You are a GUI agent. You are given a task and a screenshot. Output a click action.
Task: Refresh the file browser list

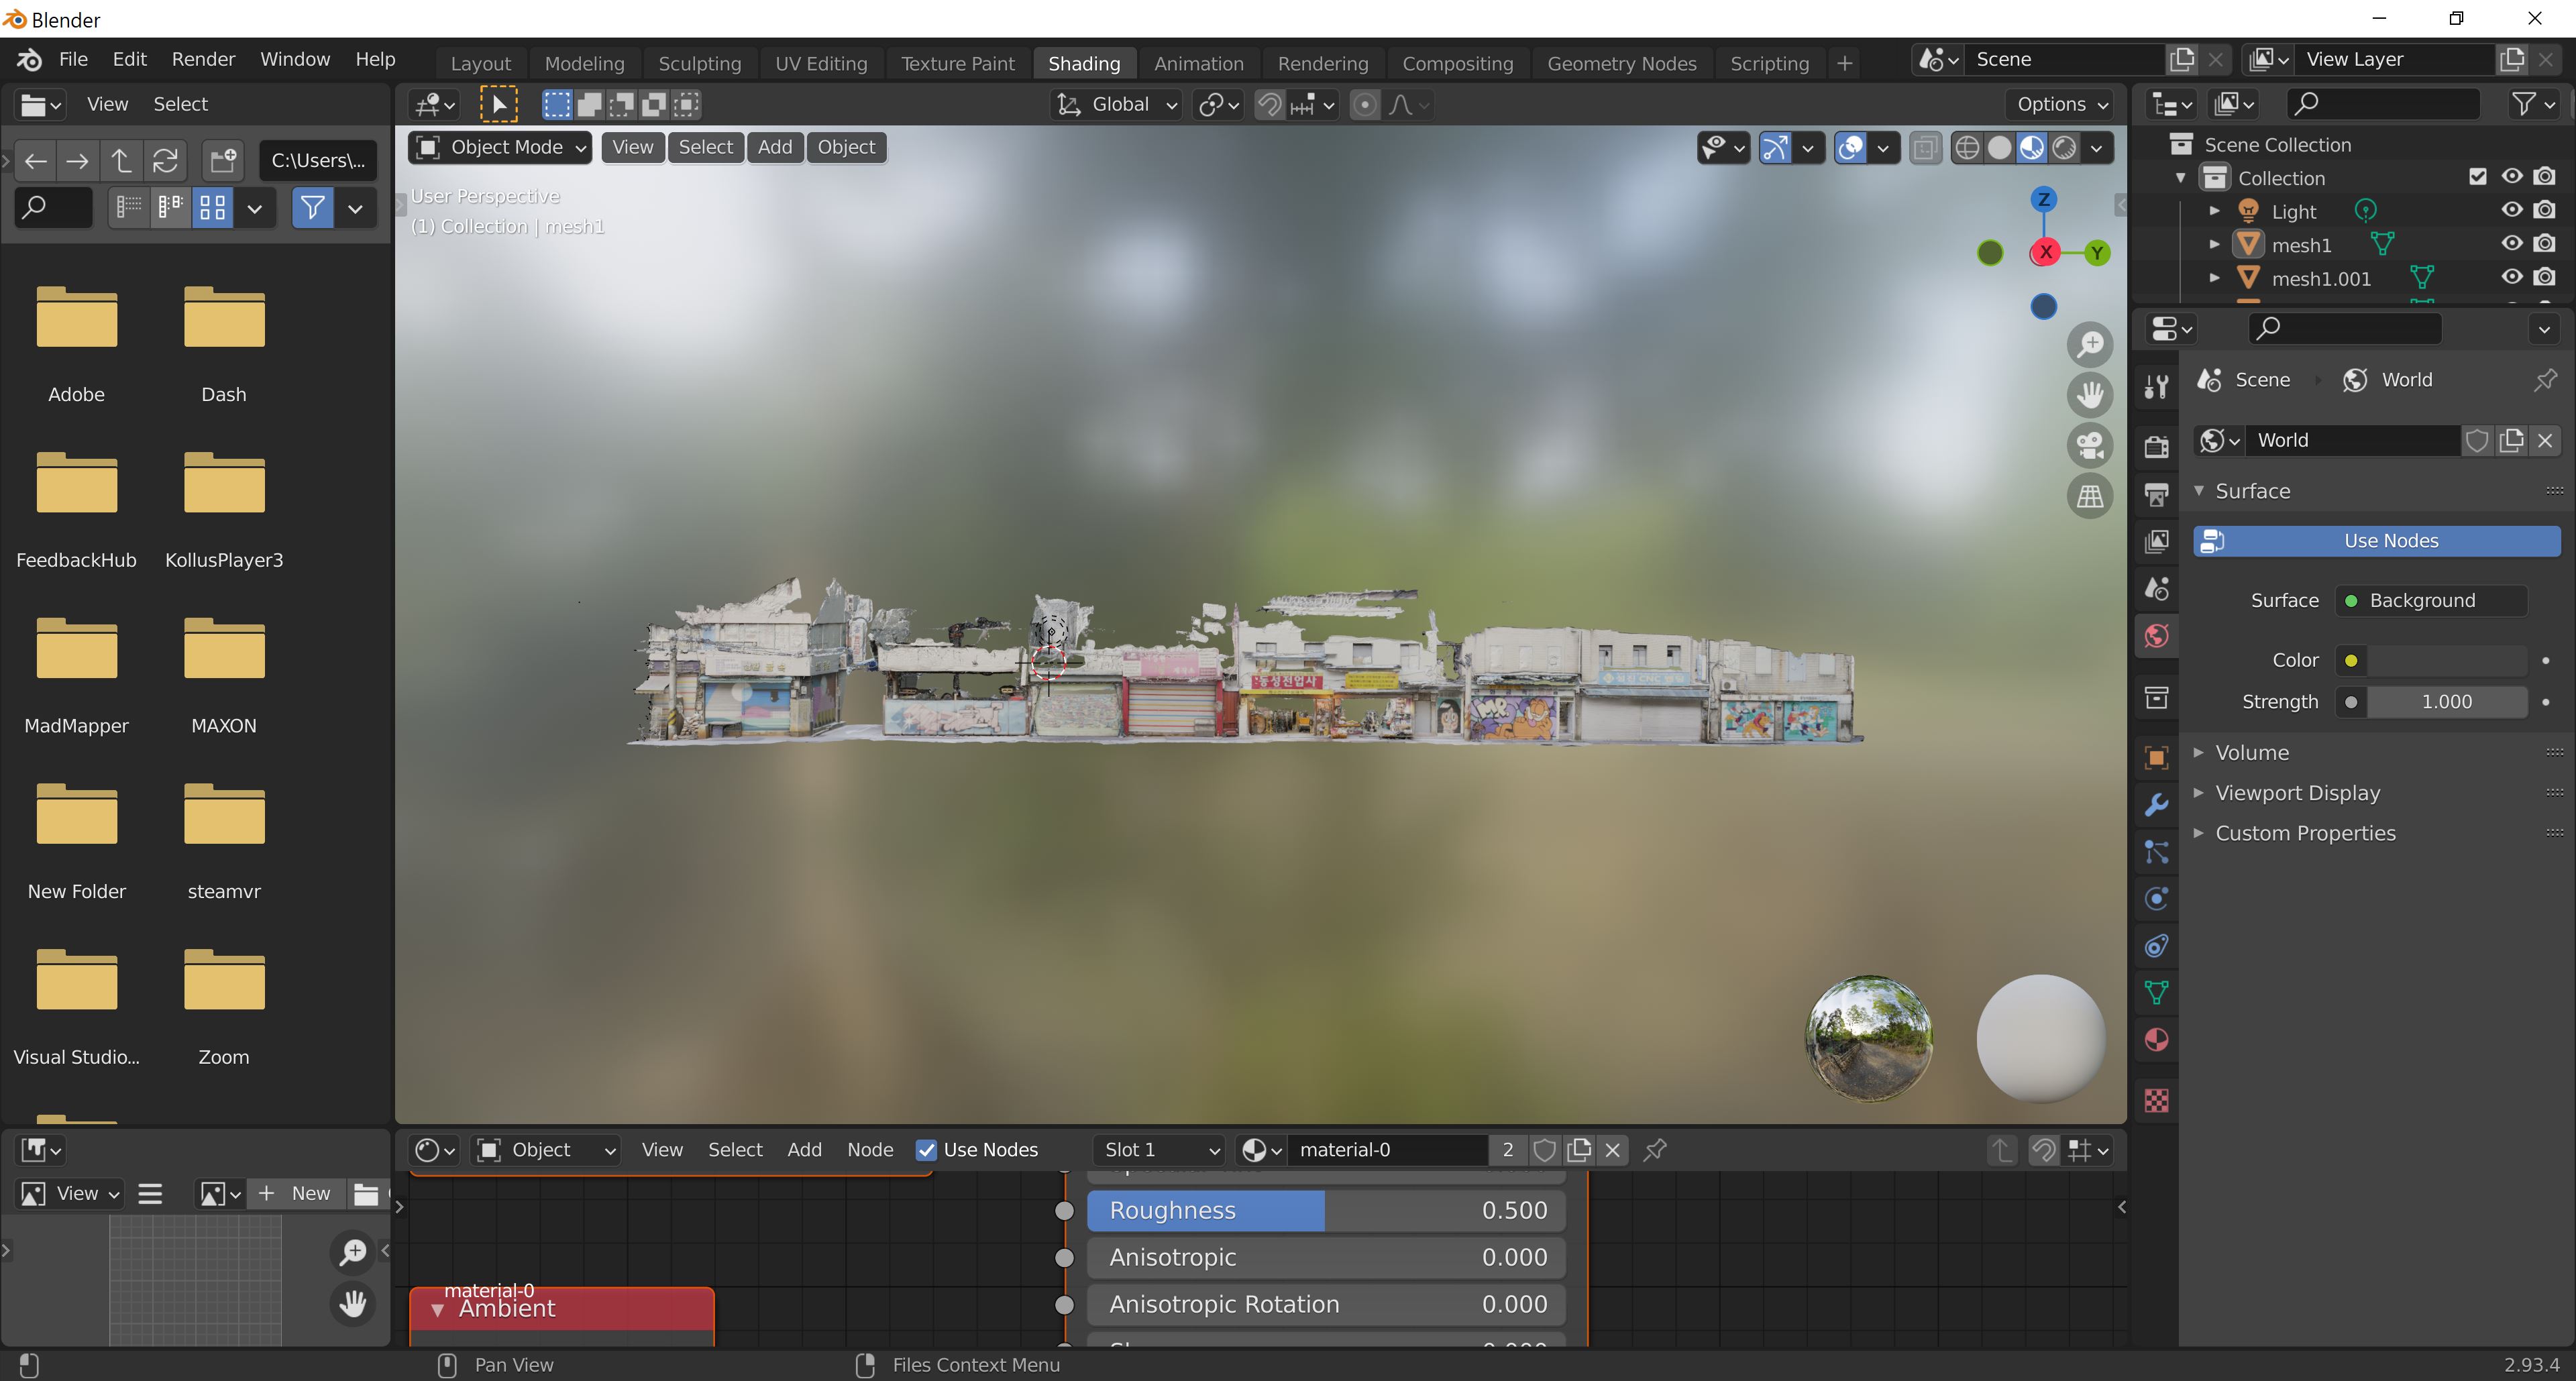tap(165, 161)
